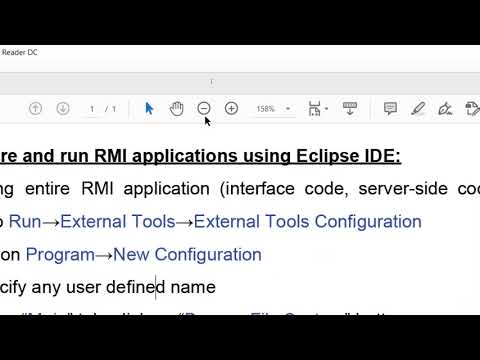Zoom out with the minus icon

[x=204, y=108]
